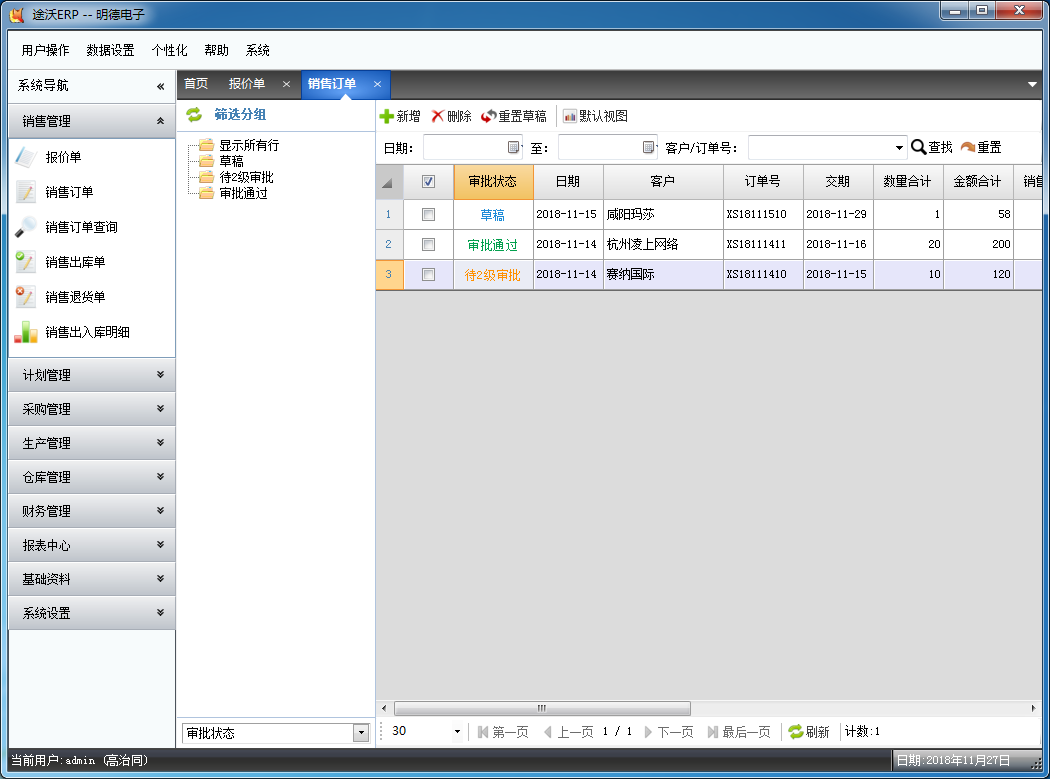Click the 重置草稿 toolbar icon
The width and height of the screenshot is (1050, 779).
pyautogui.click(x=488, y=116)
